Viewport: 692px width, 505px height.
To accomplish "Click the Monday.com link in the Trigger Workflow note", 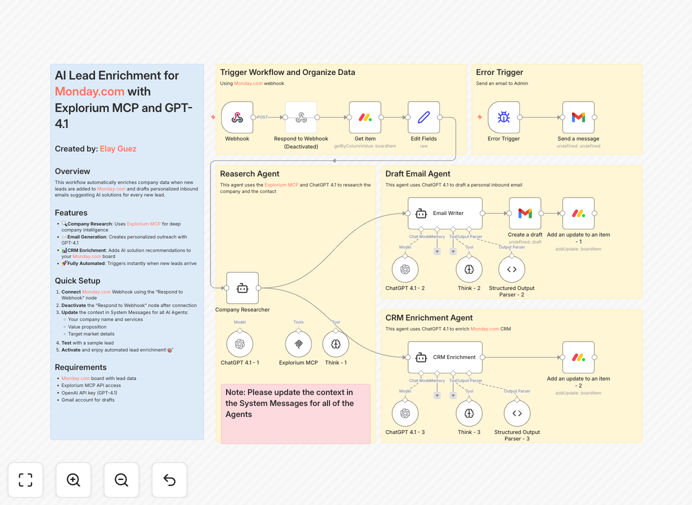I will pos(248,83).
